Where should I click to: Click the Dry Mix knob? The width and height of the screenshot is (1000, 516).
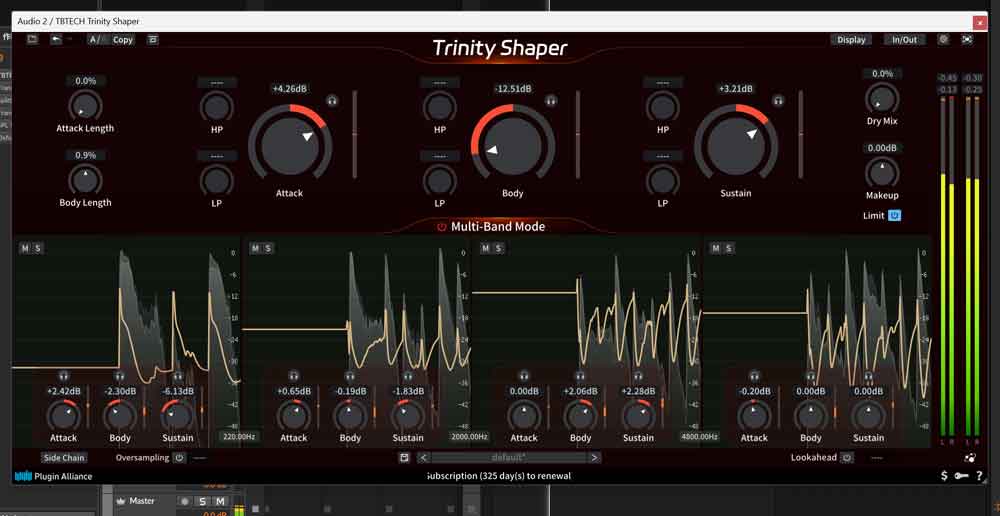(882, 99)
